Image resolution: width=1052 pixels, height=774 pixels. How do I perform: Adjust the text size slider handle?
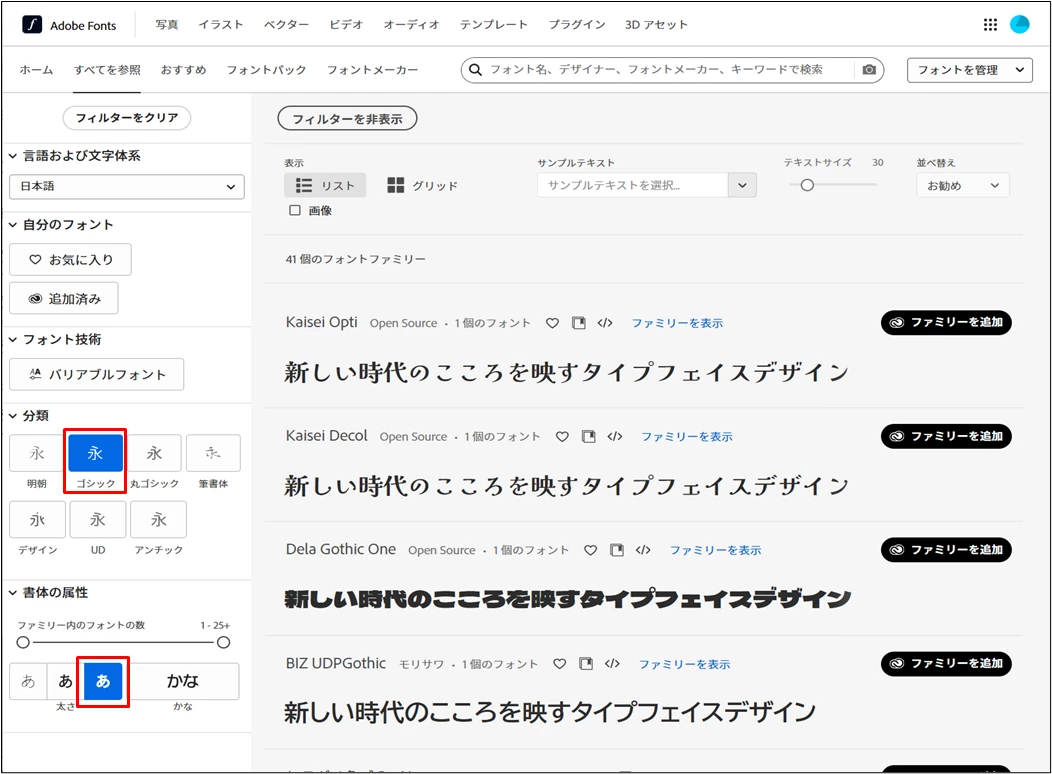tap(807, 185)
